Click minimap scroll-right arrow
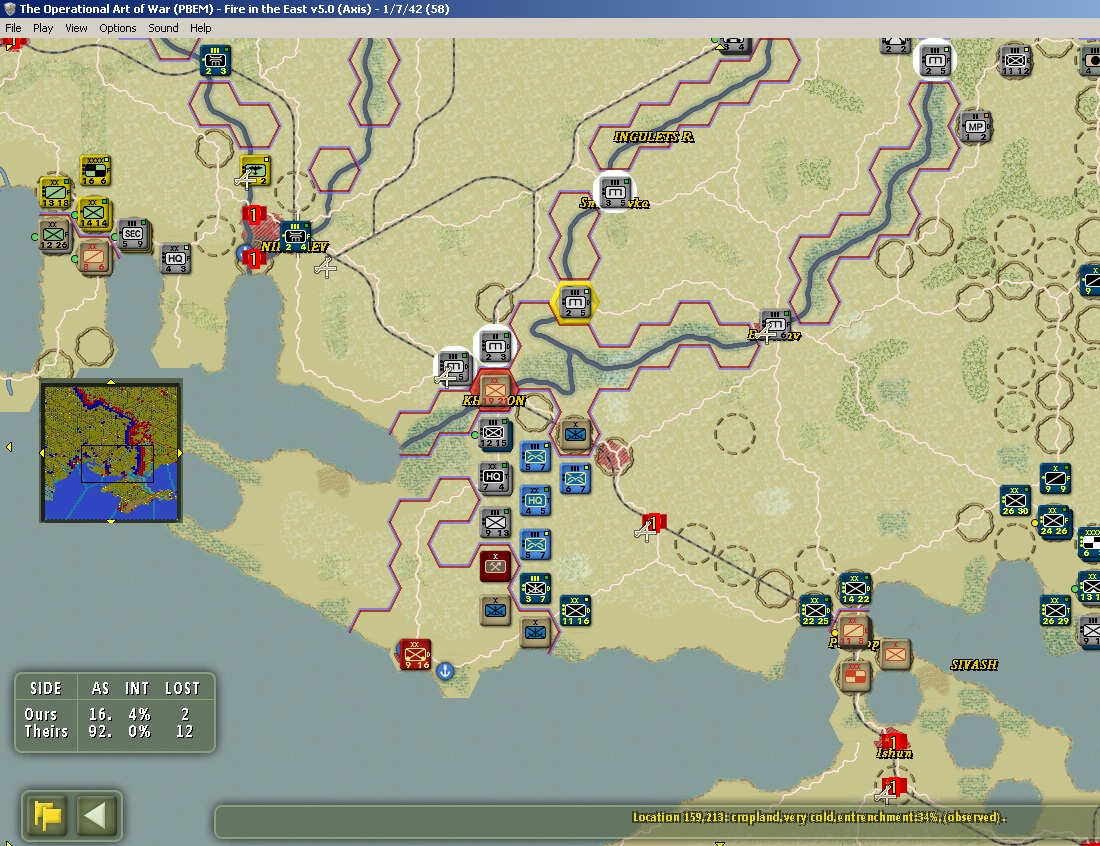 click(x=180, y=453)
